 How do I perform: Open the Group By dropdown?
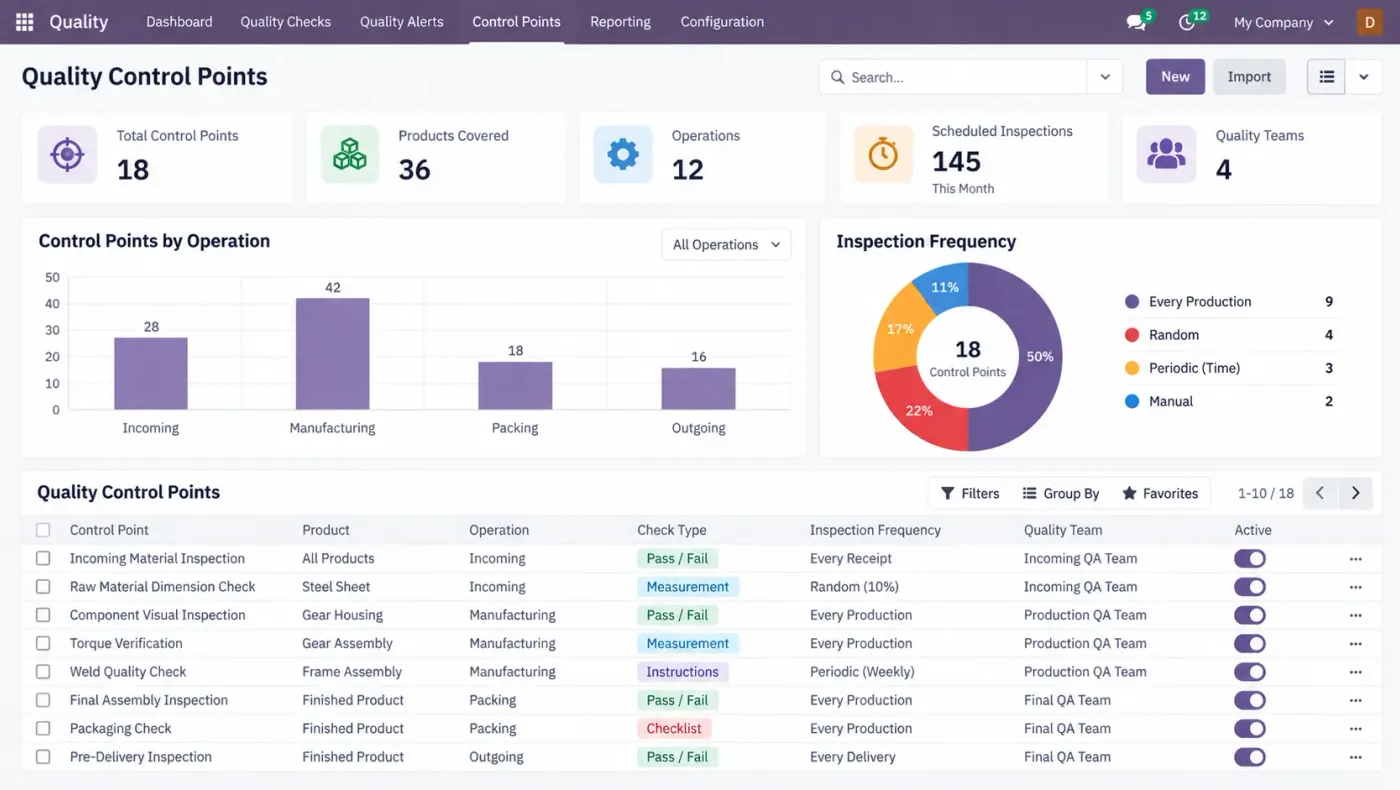click(1061, 493)
